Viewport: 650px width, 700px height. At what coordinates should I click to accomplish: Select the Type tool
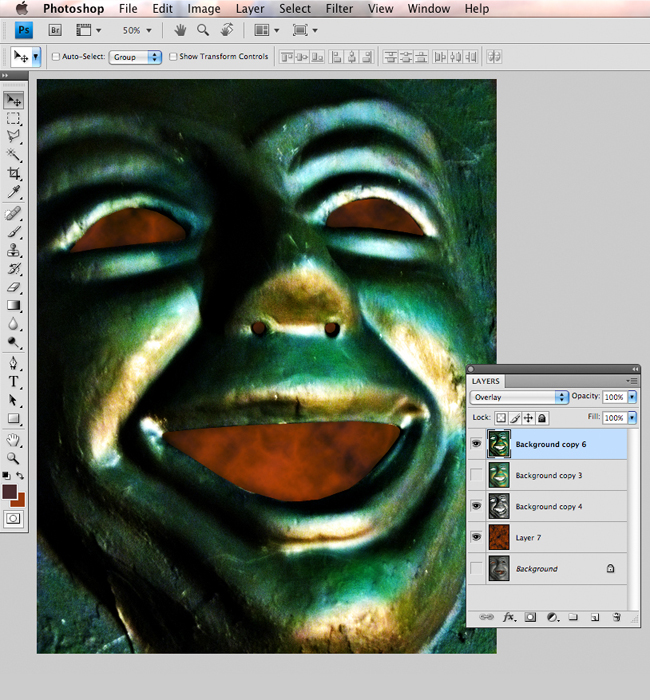pyautogui.click(x=13, y=382)
